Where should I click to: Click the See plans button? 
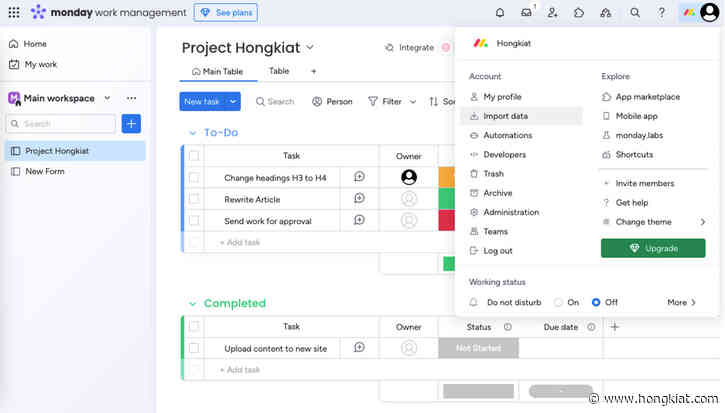pos(226,12)
